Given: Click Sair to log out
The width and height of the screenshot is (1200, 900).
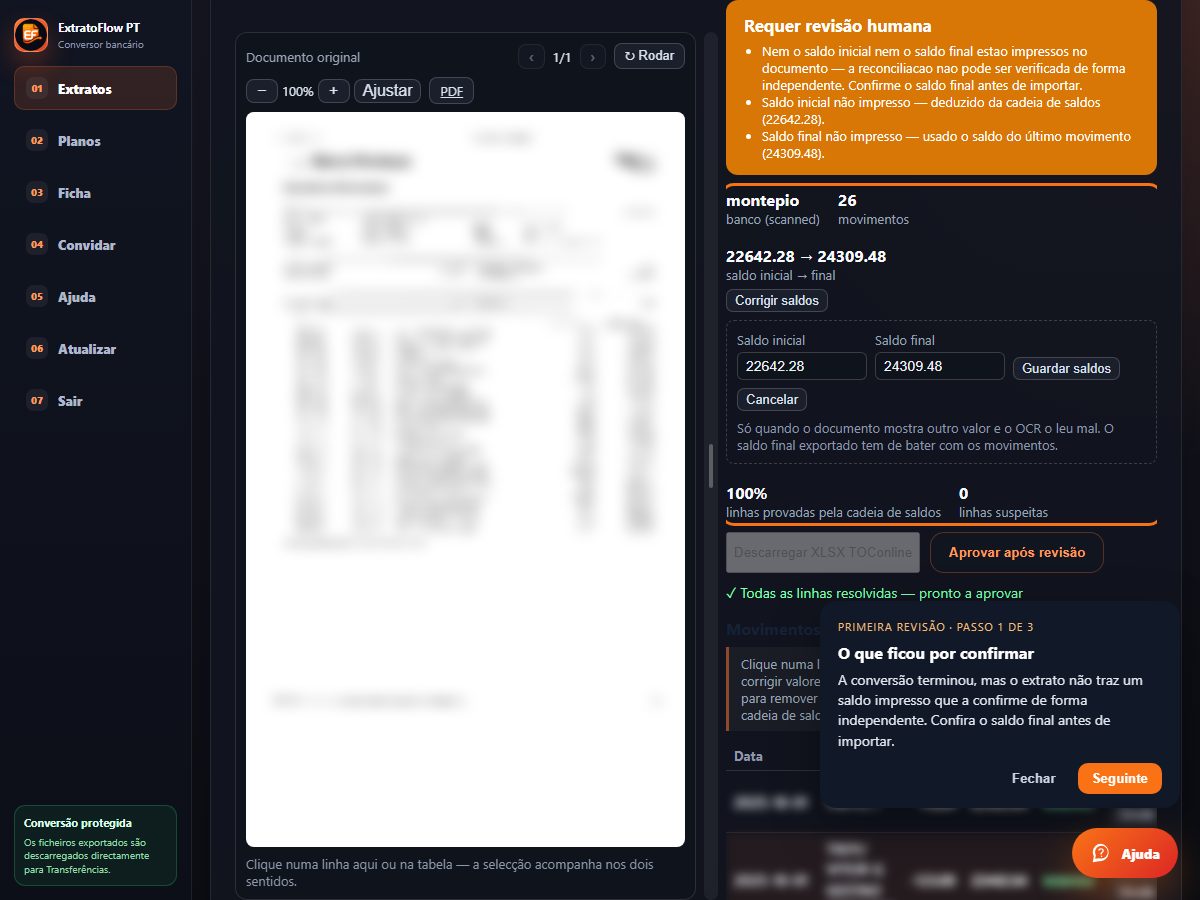Looking at the screenshot, I should (95, 401).
